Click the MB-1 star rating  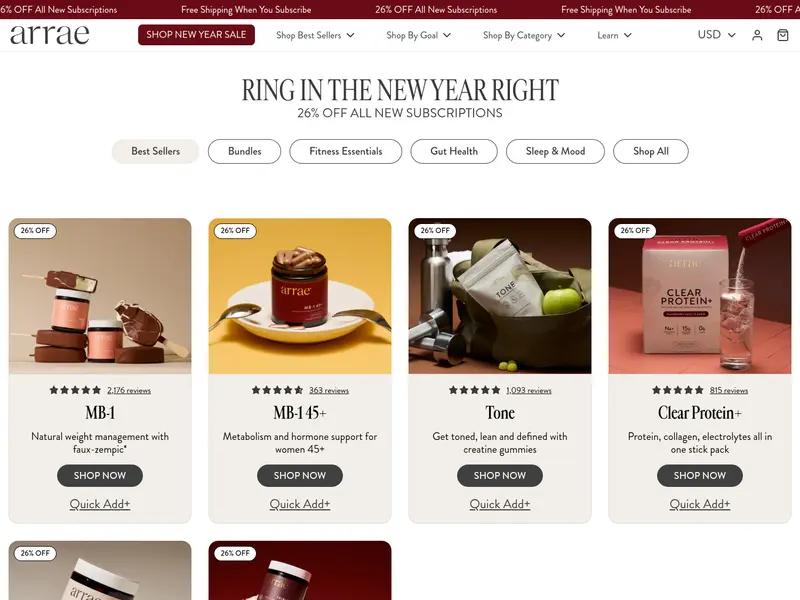75,390
